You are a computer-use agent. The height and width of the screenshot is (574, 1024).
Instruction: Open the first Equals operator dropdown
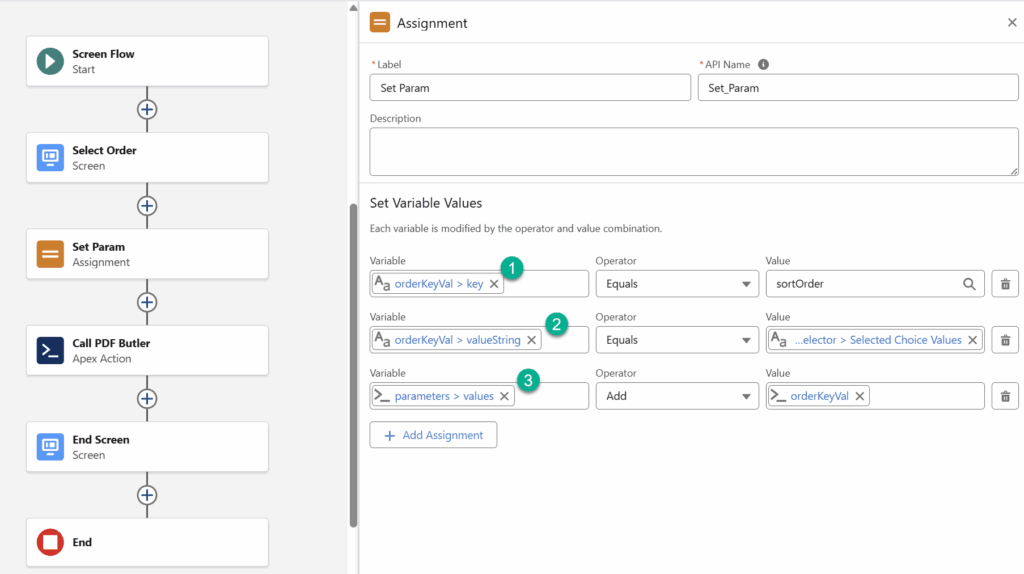click(x=677, y=284)
